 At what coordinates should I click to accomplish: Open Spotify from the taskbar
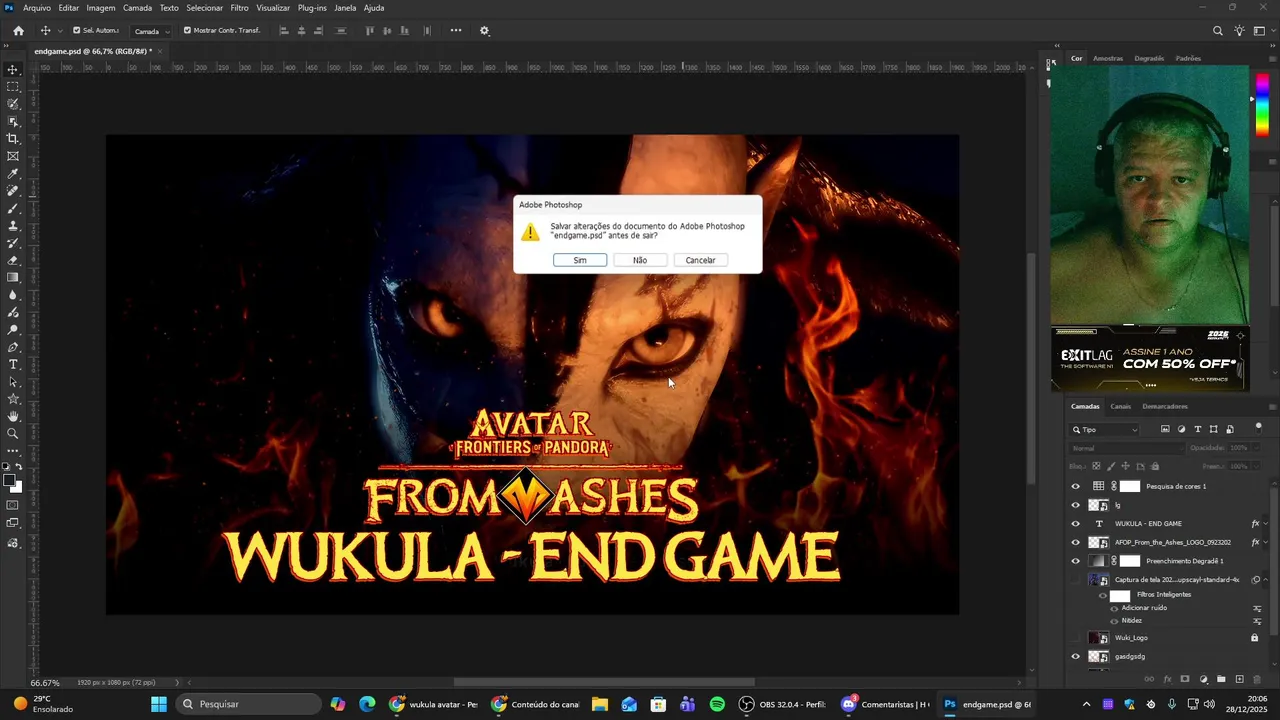click(x=717, y=704)
